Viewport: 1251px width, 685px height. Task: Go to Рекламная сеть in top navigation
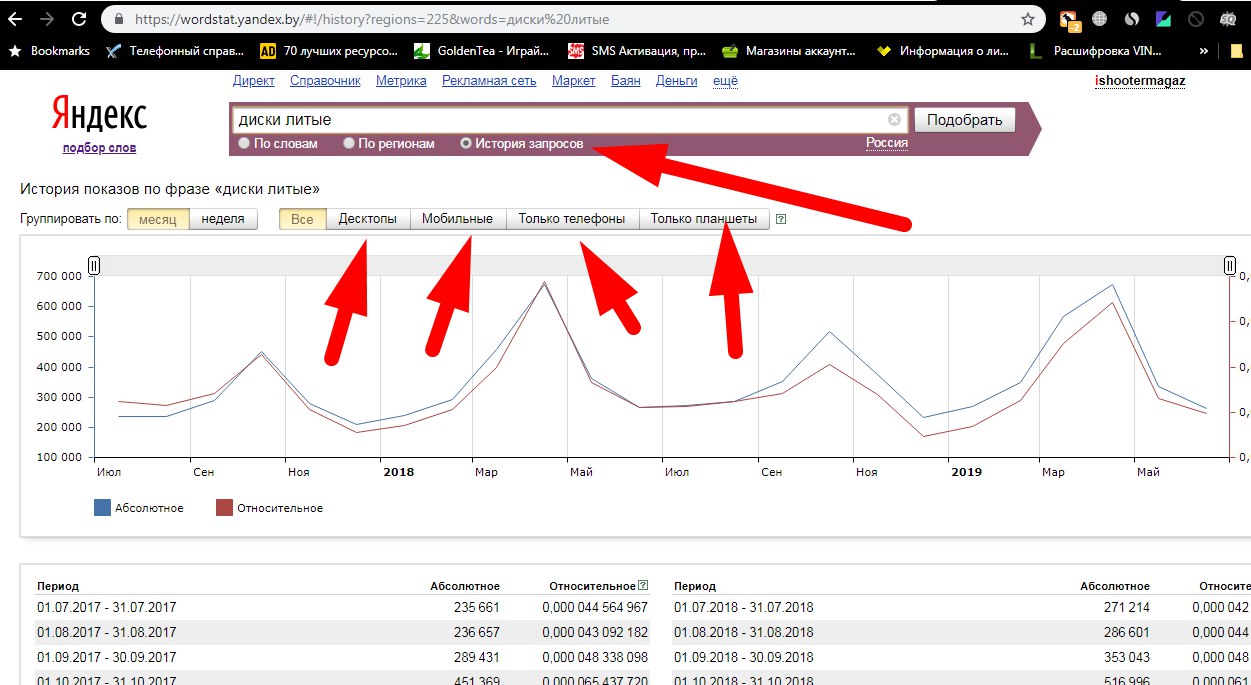click(x=489, y=81)
